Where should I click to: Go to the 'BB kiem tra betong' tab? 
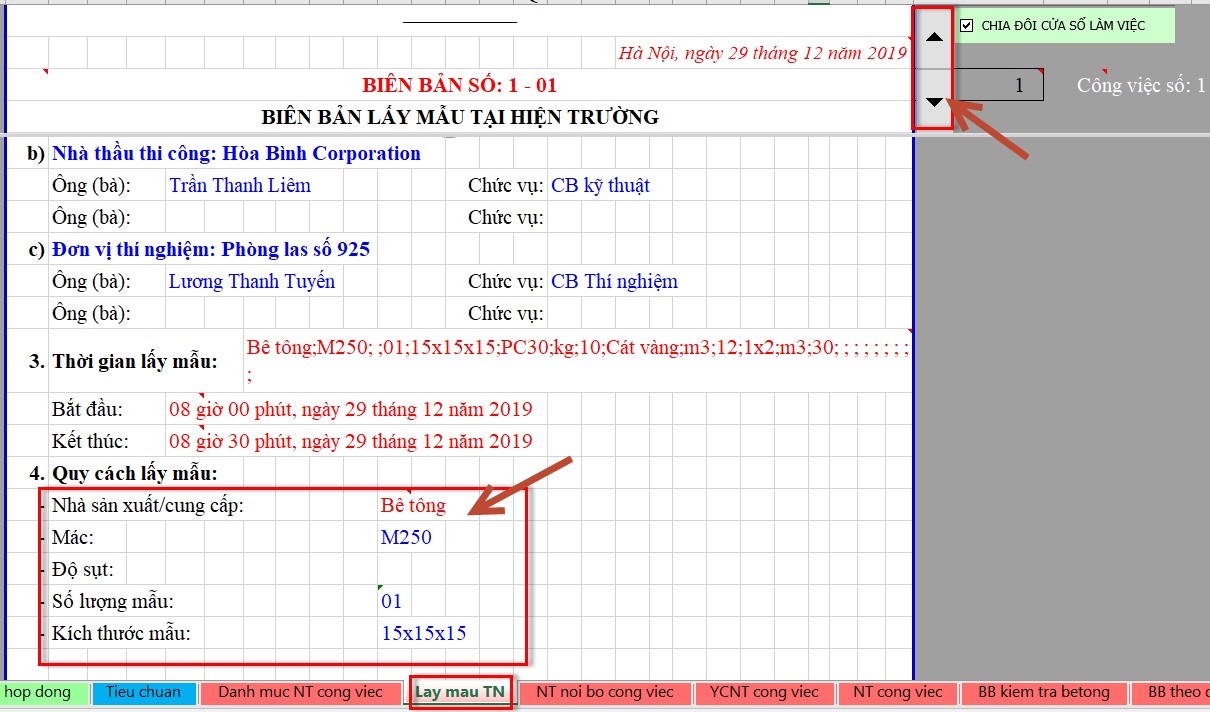coord(1043,692)
